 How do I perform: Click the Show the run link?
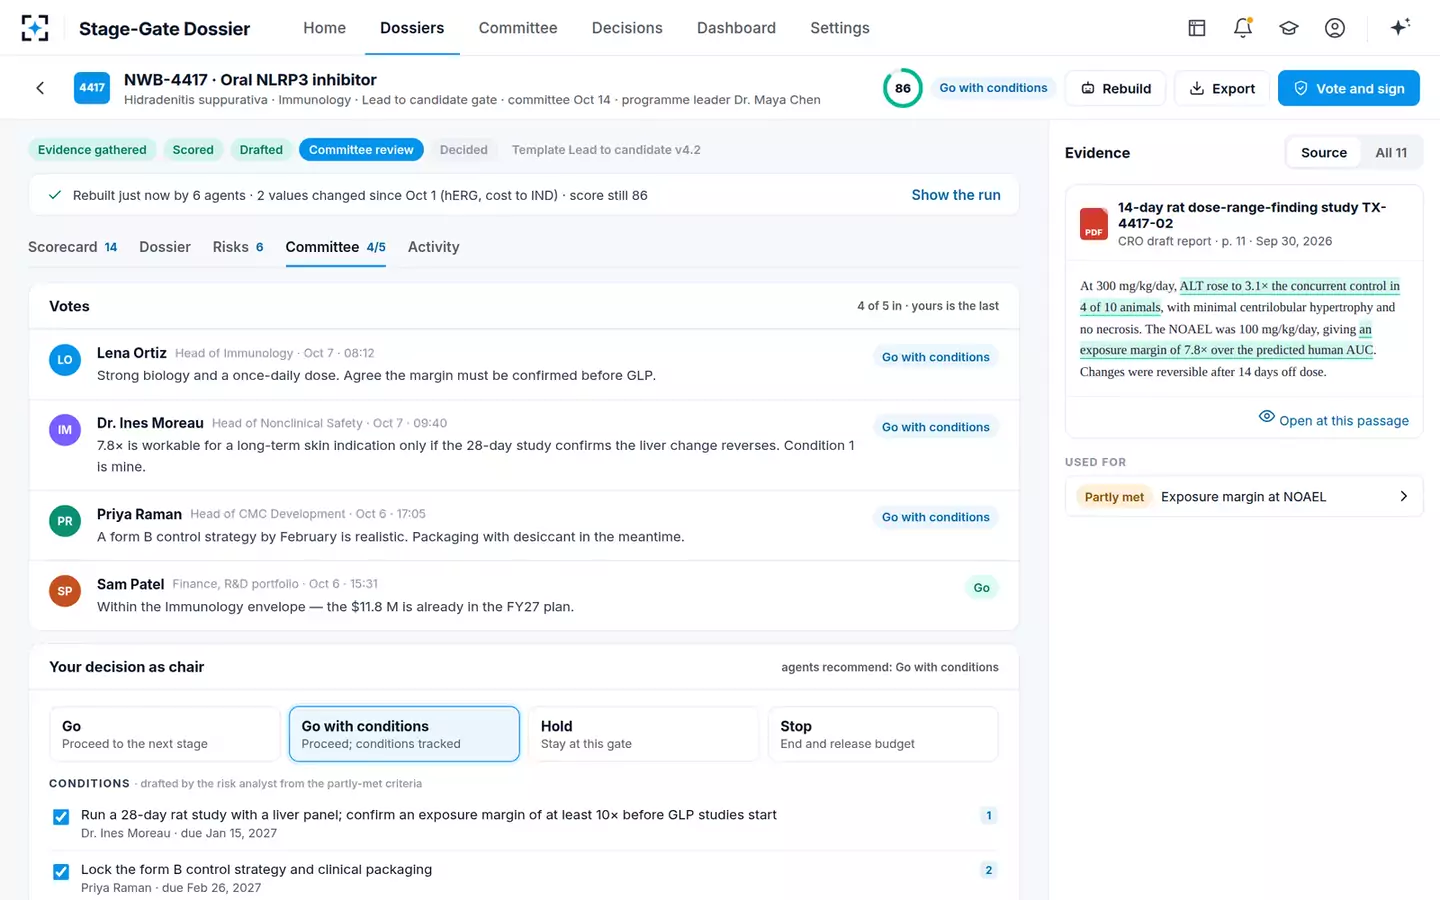click(x=956, y=195)
